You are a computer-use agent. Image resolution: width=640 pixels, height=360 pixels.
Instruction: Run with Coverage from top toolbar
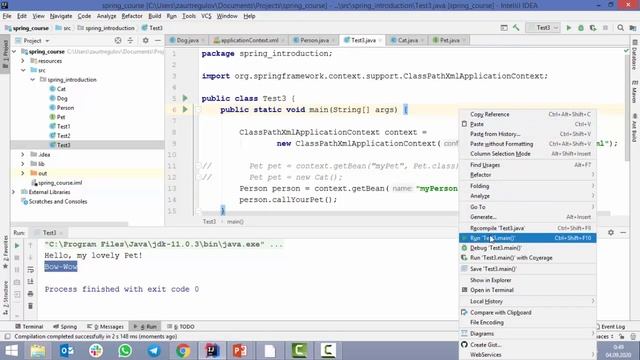tap(593, 28)
